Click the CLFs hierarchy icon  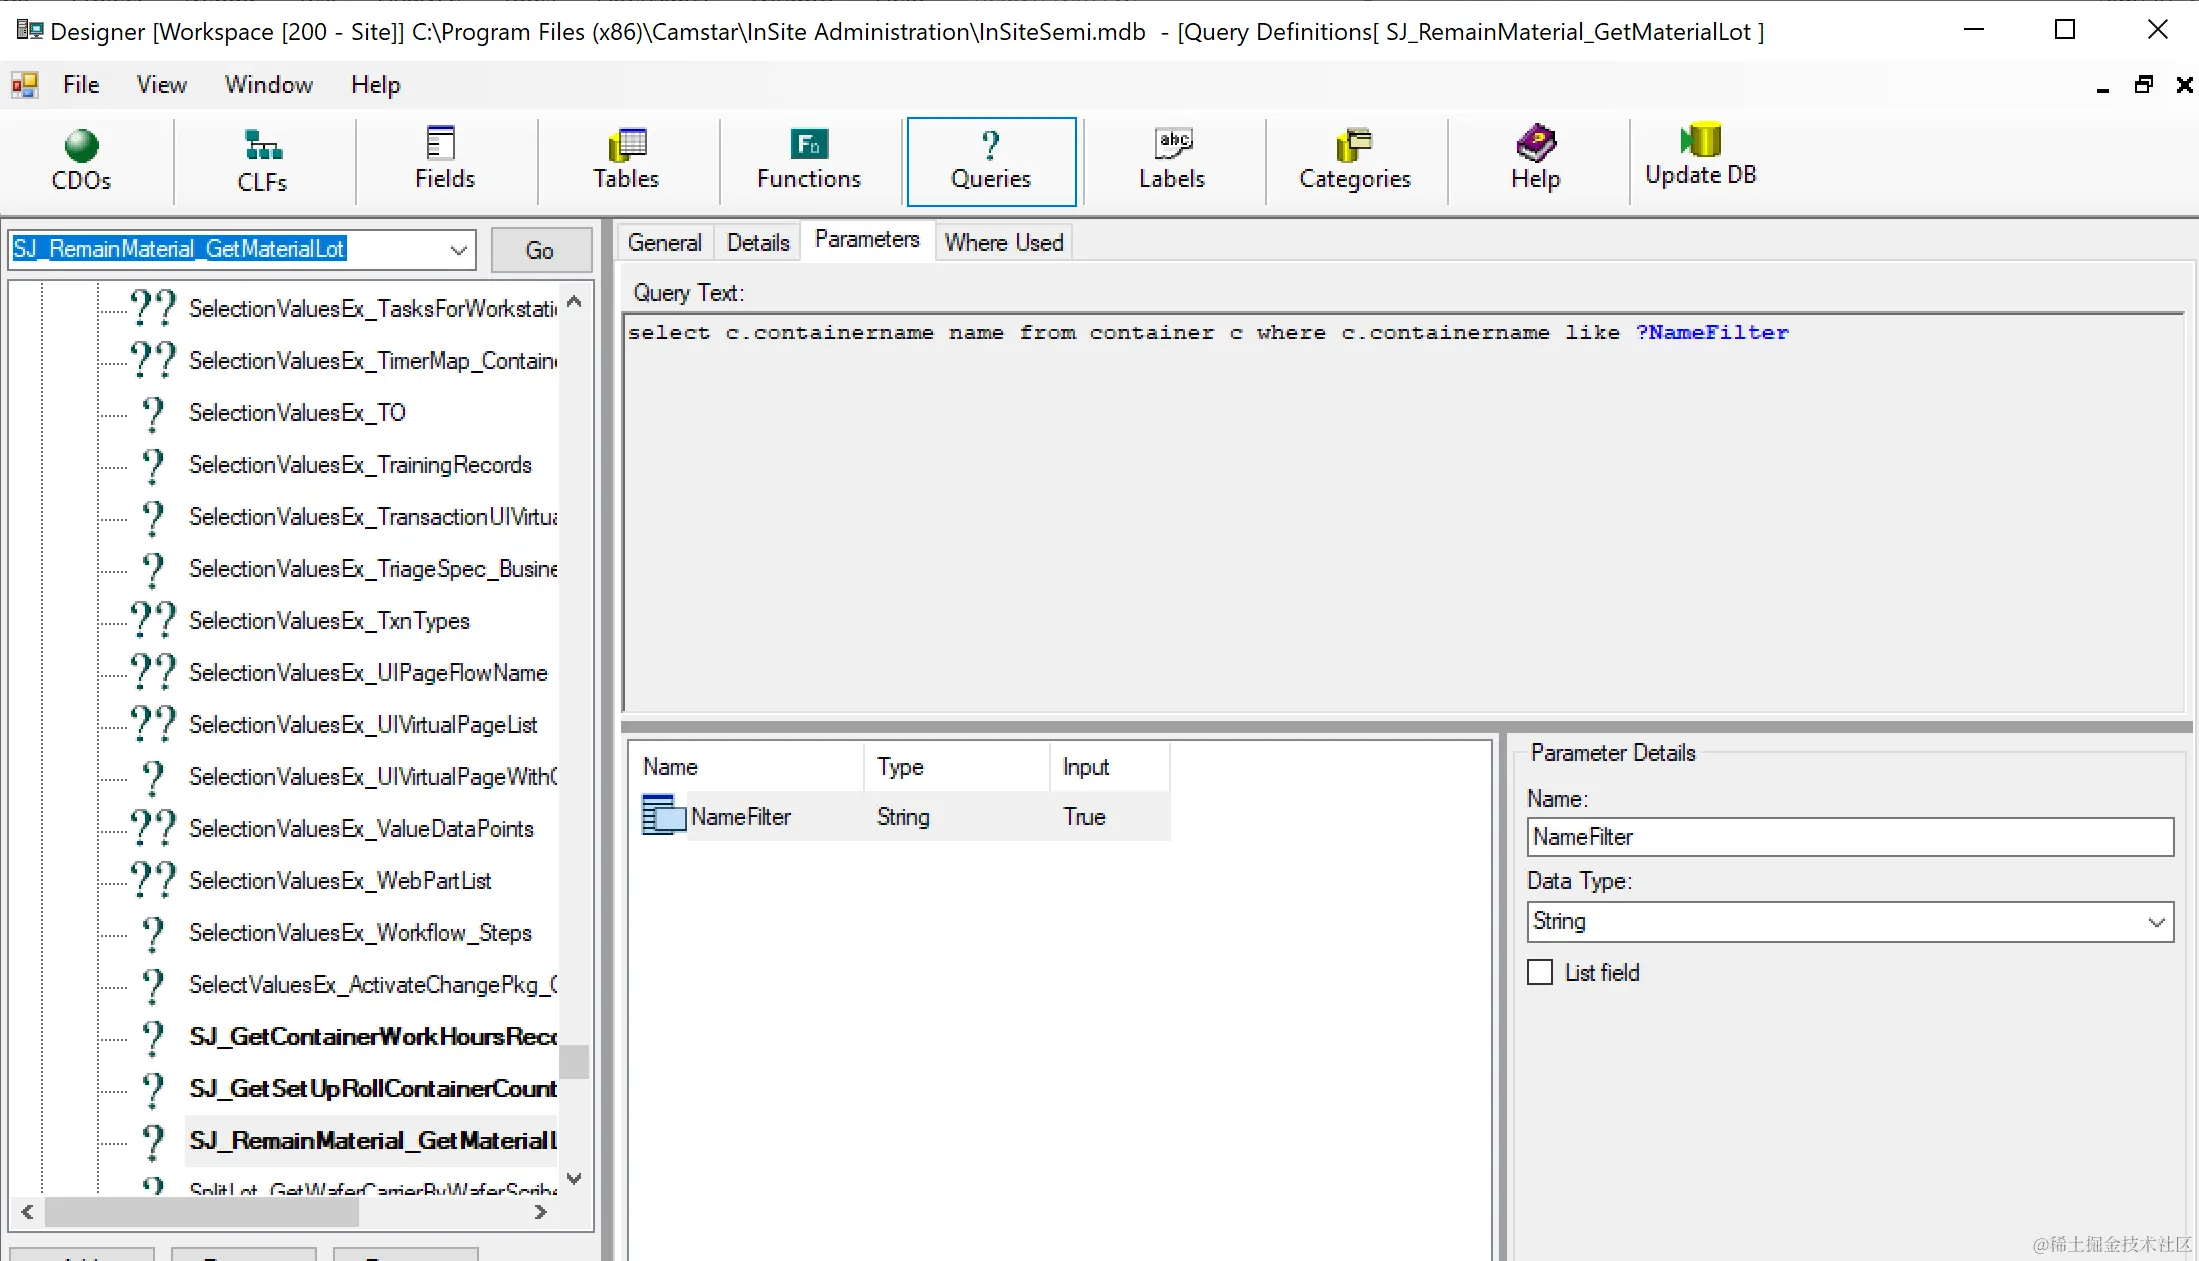tap(262, 160)
